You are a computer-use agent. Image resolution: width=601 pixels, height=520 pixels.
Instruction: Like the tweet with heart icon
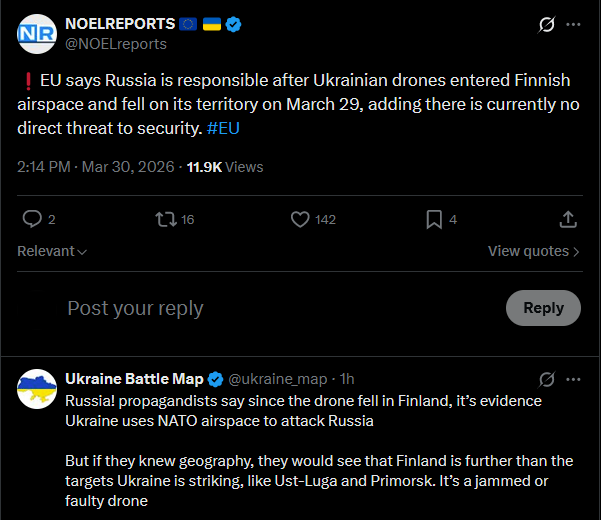pyautogui.click(x=298, y=219)
